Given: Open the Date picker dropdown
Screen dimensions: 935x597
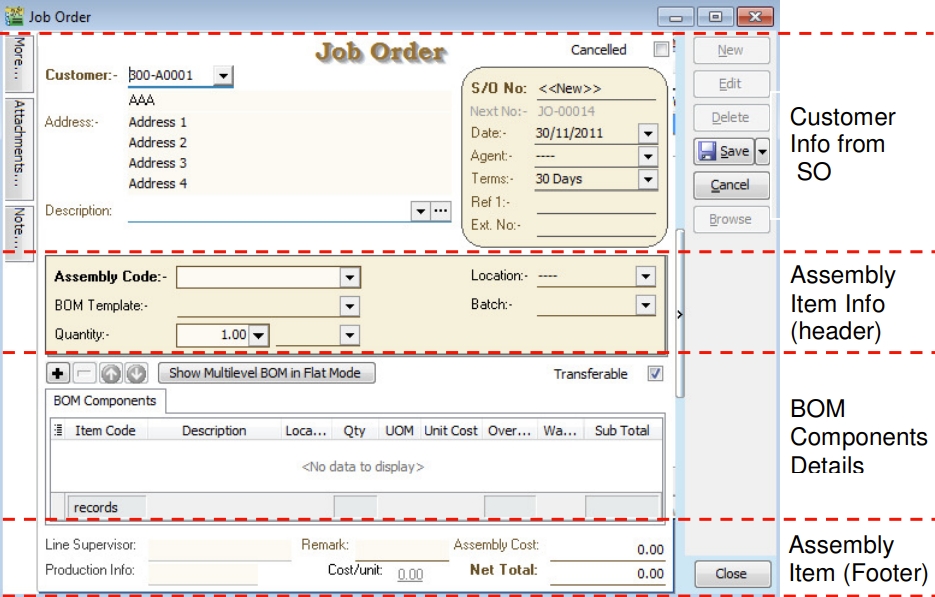Looking at the screenshot, I should (647, 133).
